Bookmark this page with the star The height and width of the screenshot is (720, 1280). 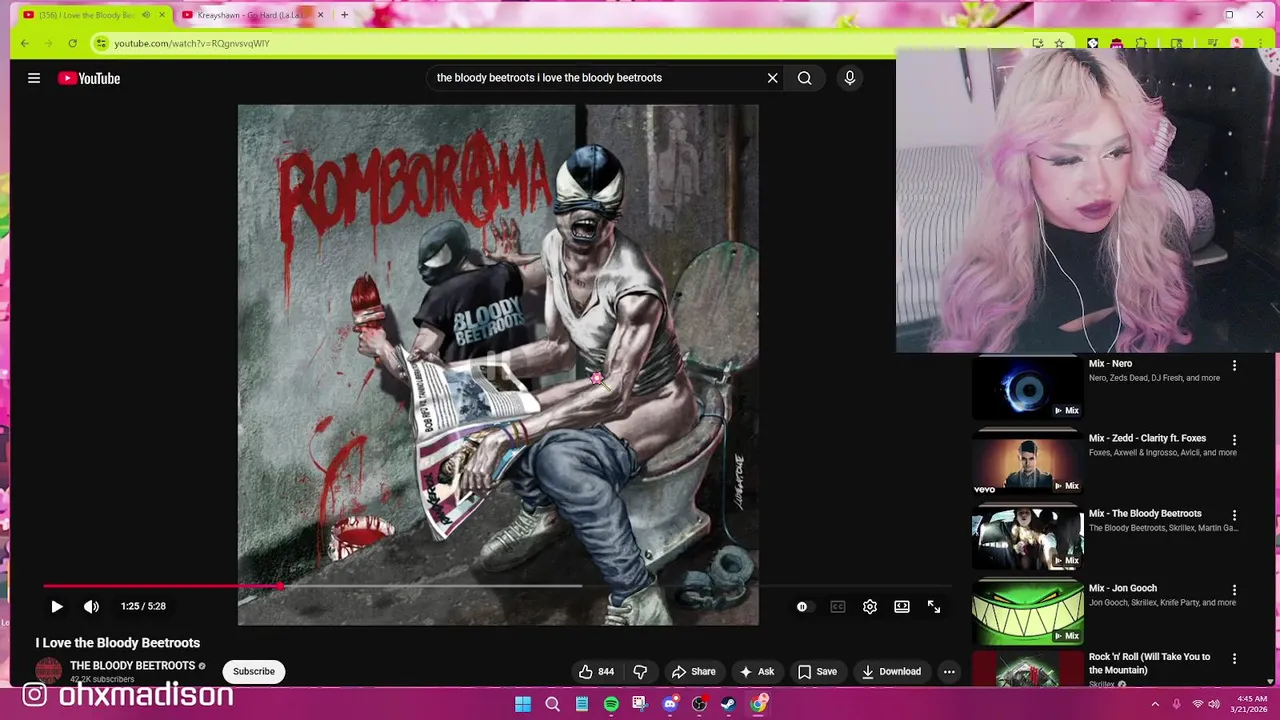(x=1059, y=43)
